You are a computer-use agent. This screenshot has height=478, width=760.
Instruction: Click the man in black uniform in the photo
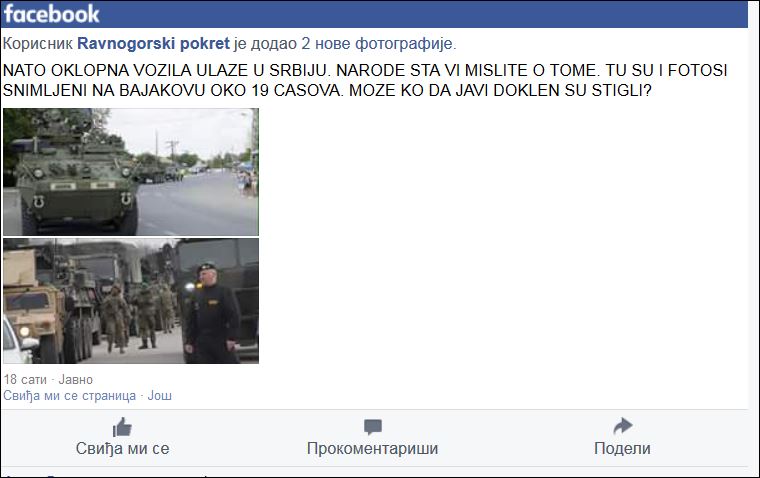[x=212, y=314]
